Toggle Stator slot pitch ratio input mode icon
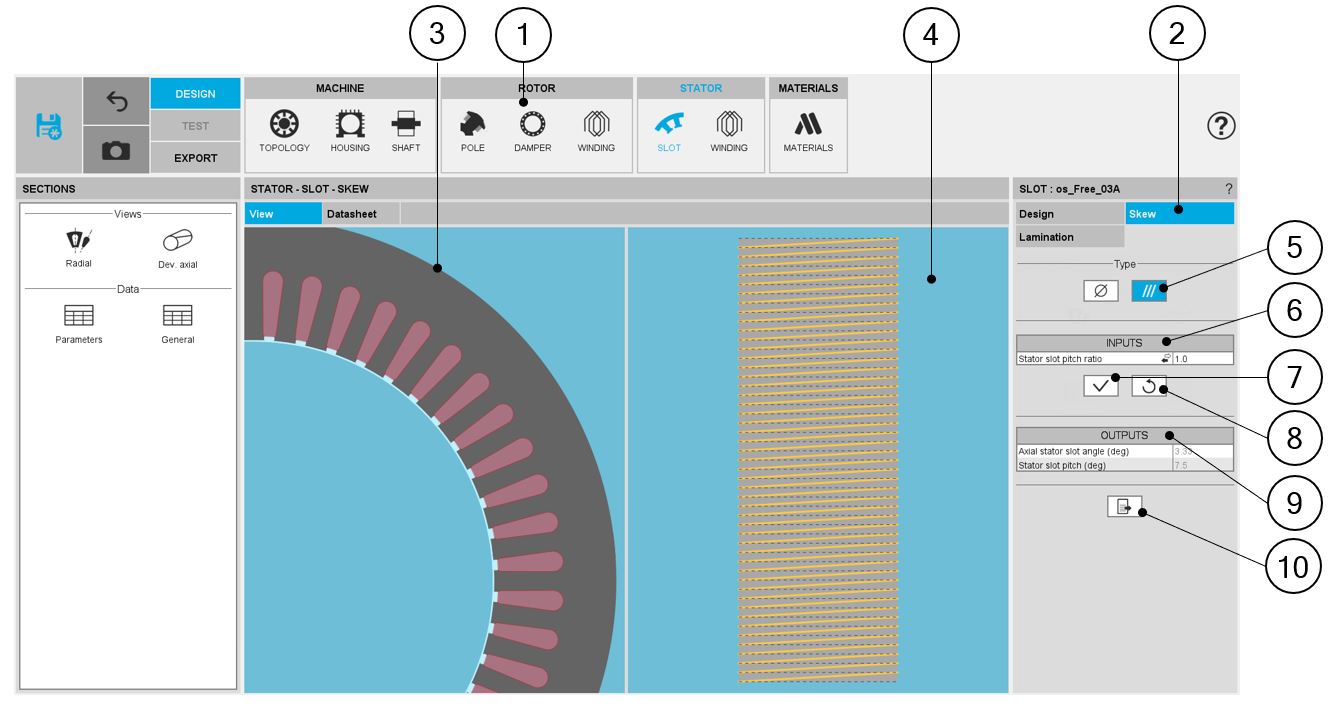 1165,359
